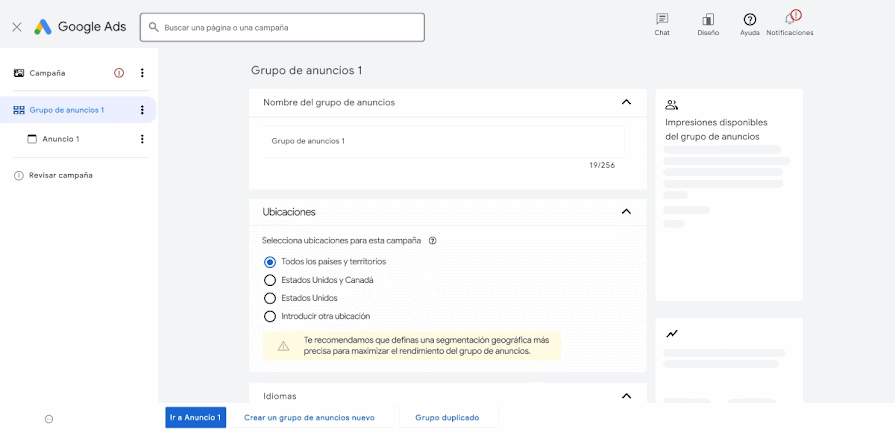Viewport: 895px width, 448px height.
Task: Open Revisar campaña in sidebar
Action: point(61,175)
